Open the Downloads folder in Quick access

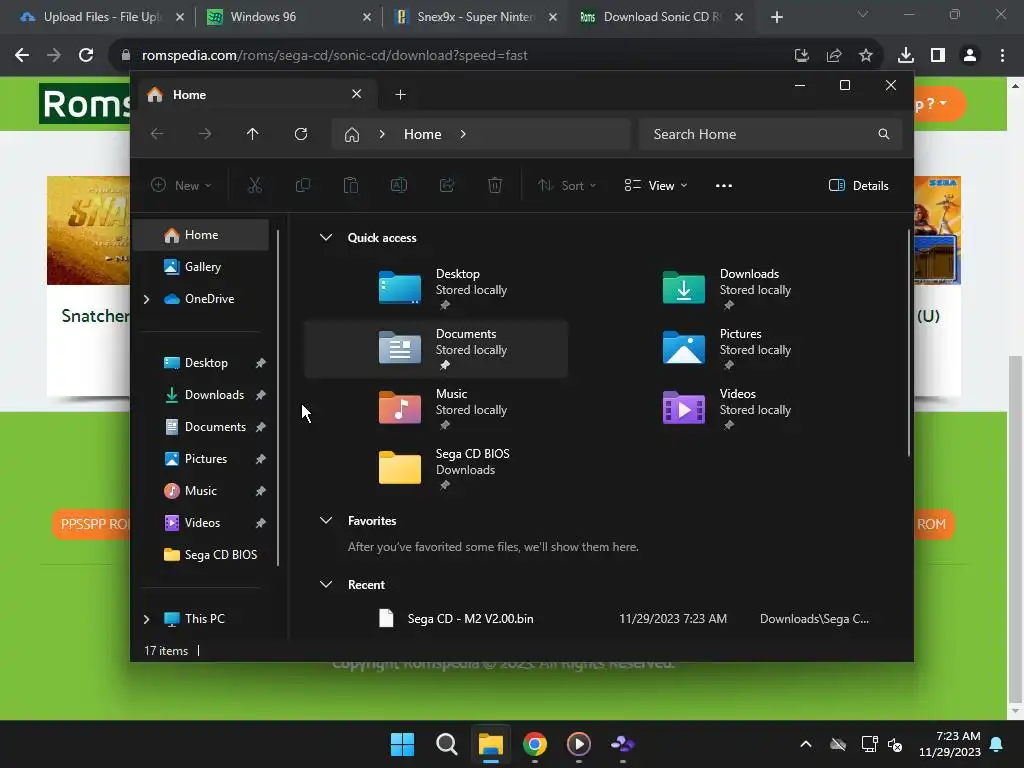[720, 289]
